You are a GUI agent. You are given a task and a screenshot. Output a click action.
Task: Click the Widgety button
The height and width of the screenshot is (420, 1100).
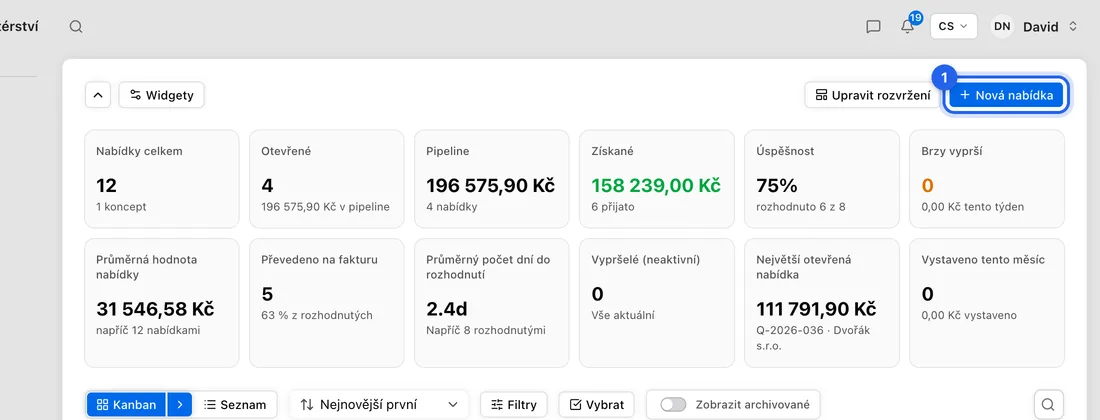(x=161, y=95)
